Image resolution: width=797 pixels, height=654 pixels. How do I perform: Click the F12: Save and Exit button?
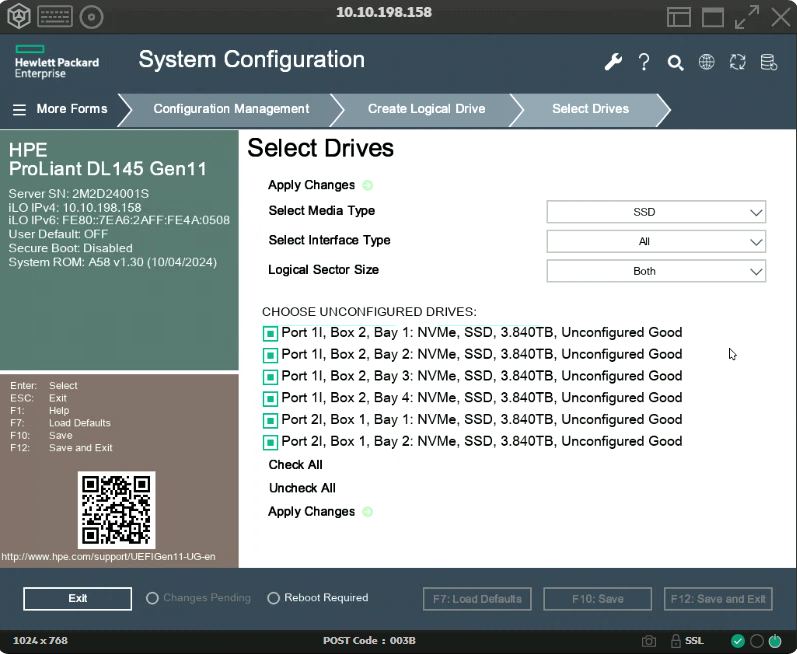tap(718, 599)
